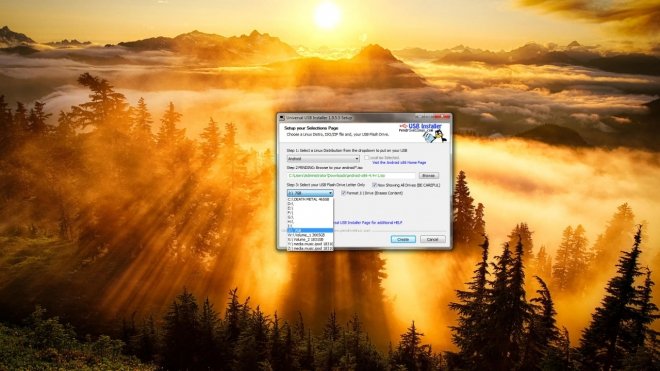Select drive D:\ in the list
660x371 pixels.
point(310,204)
